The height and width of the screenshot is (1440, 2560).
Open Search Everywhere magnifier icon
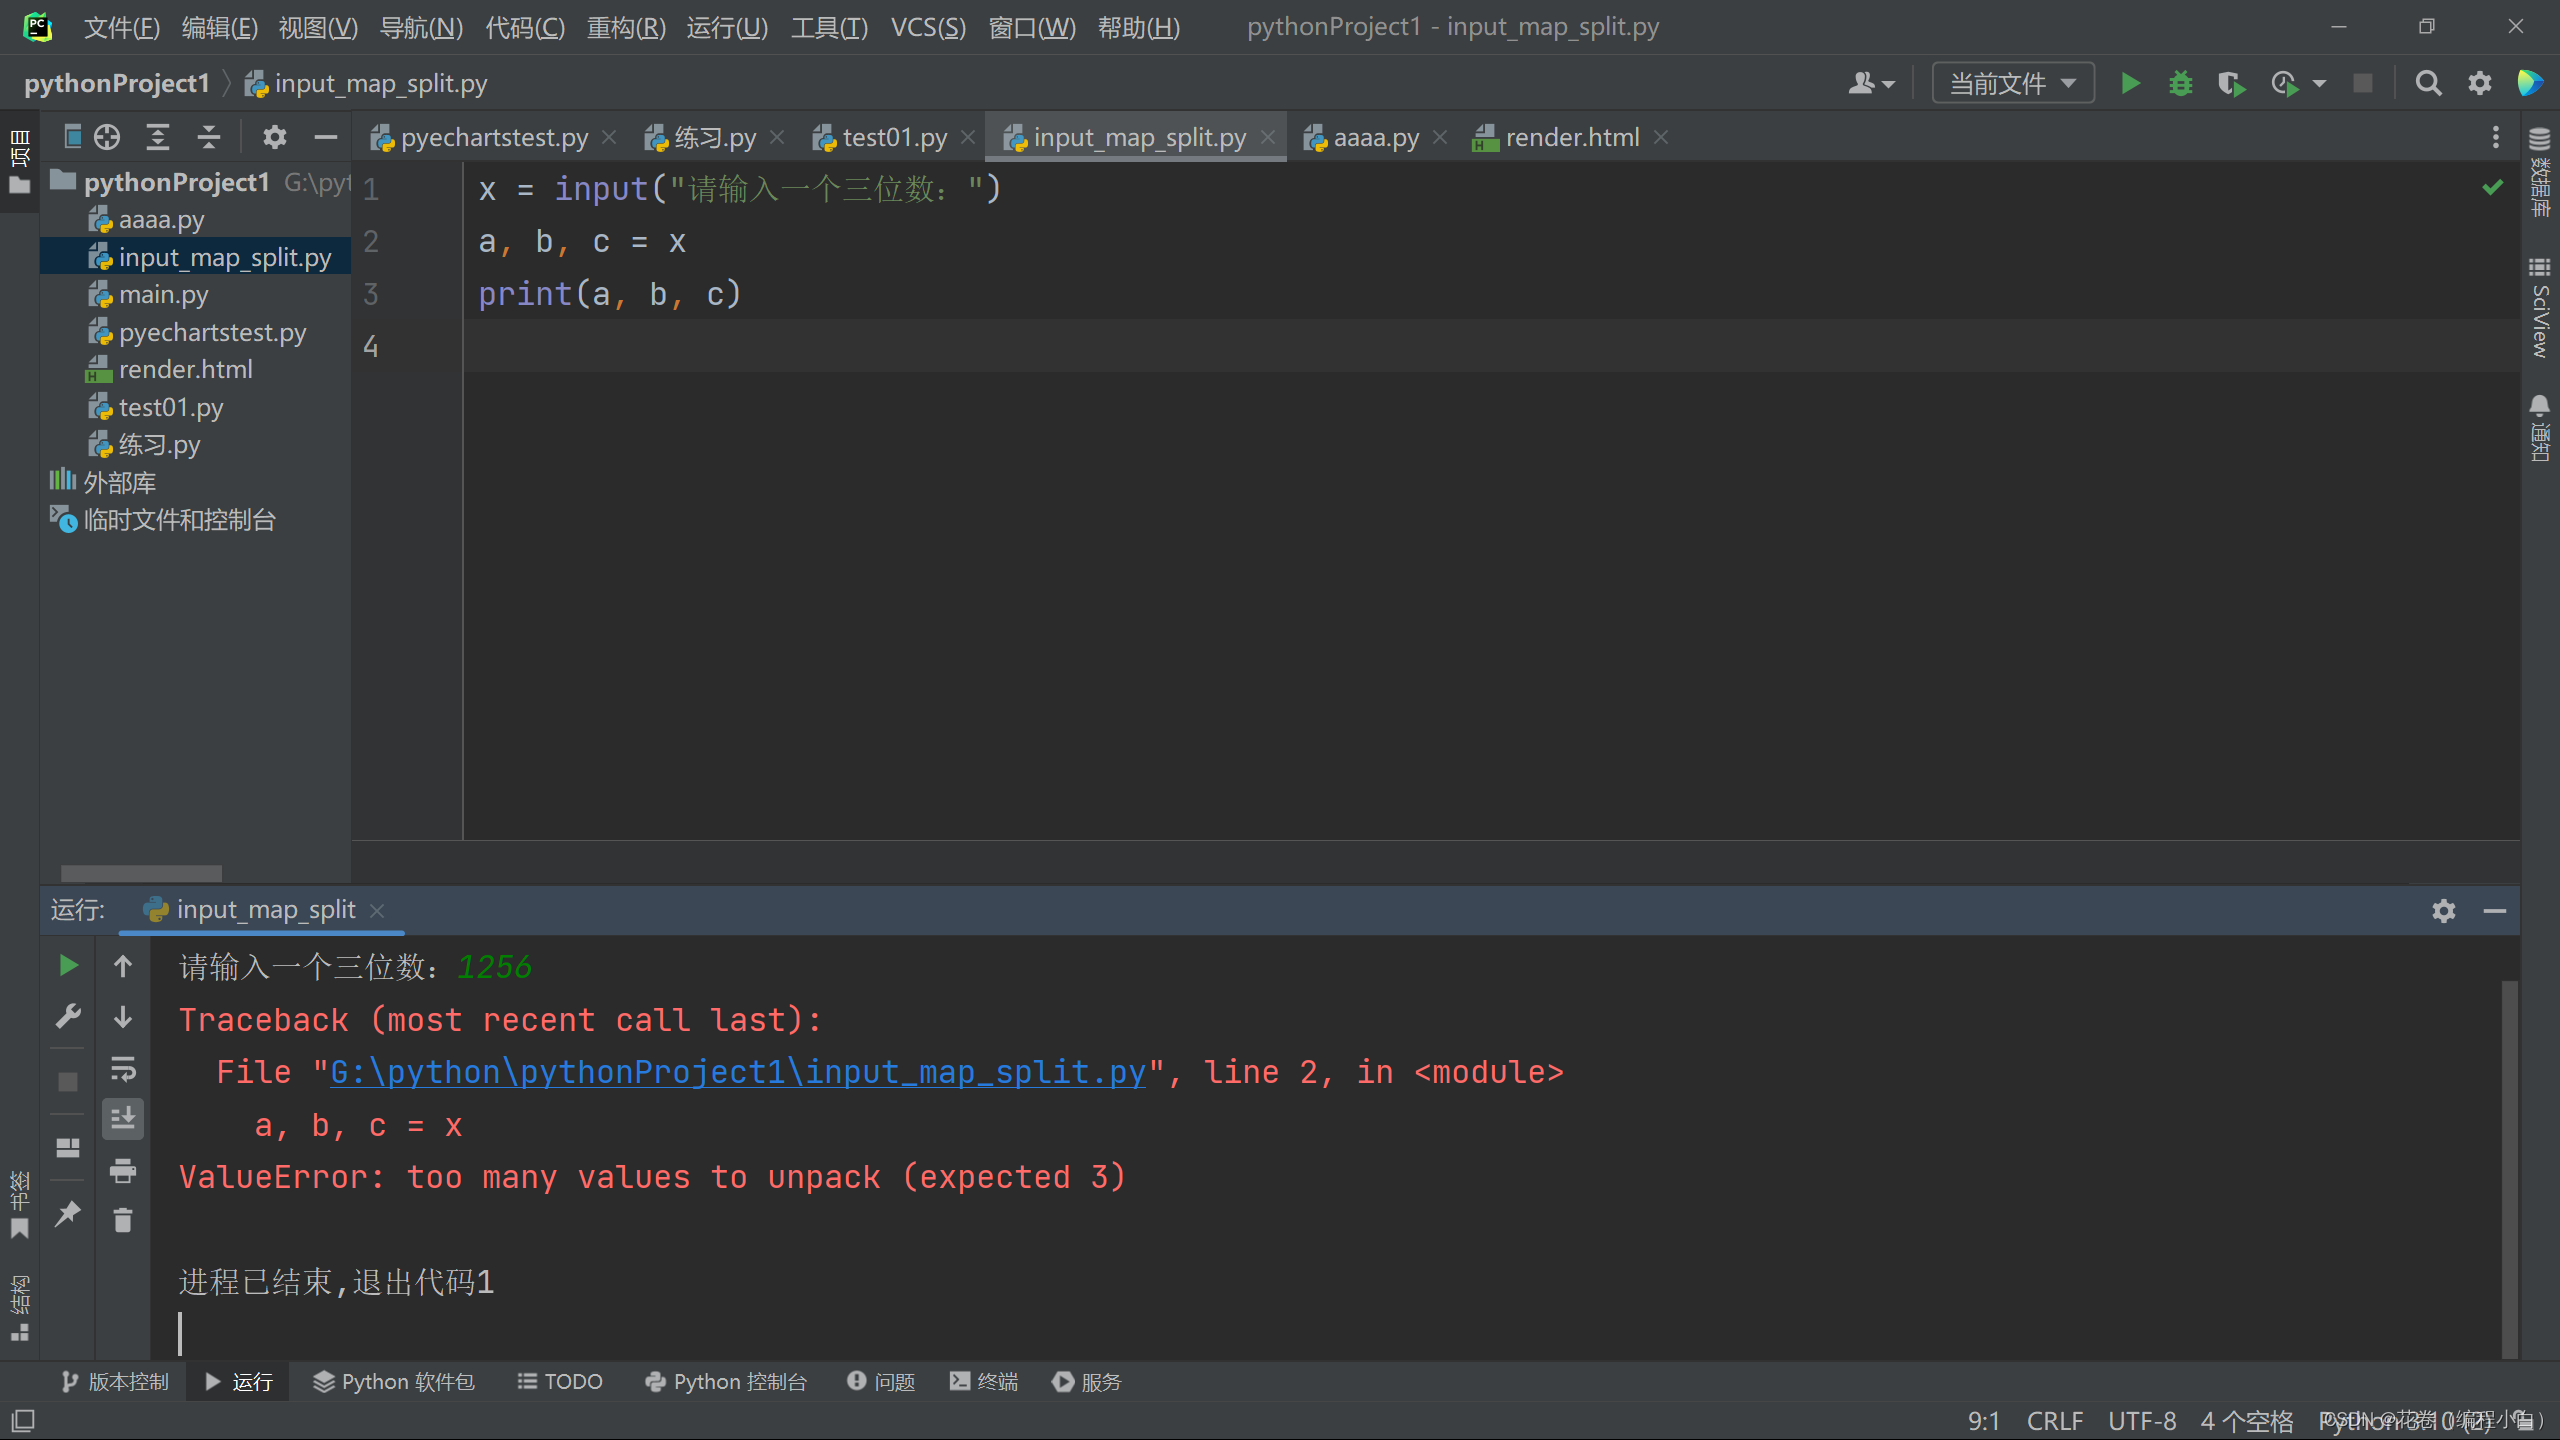pos(2428,83)
